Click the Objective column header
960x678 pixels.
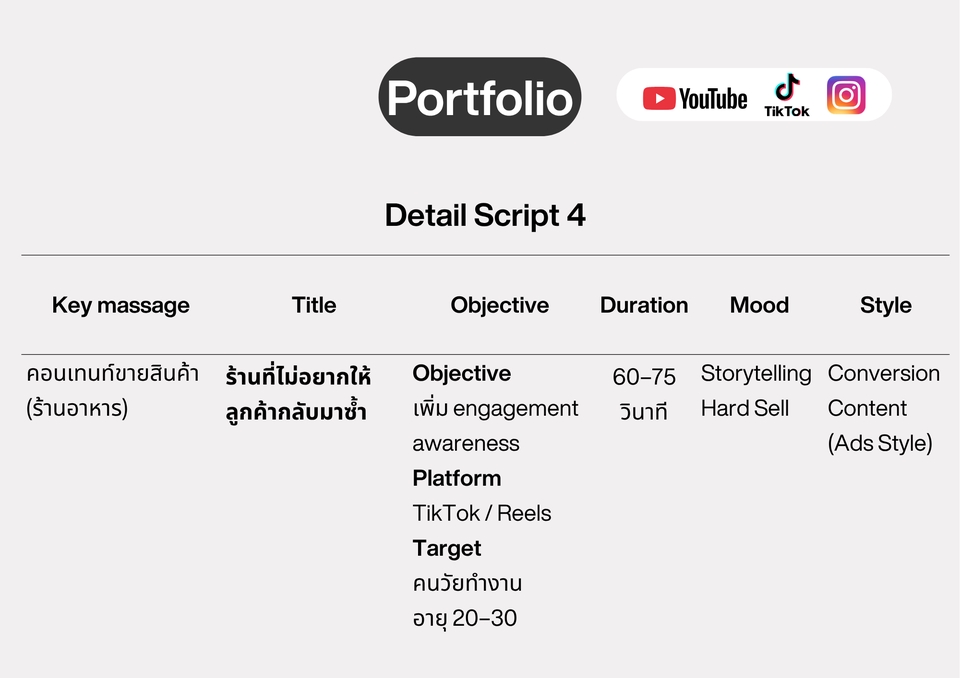(x=500, y=305)
